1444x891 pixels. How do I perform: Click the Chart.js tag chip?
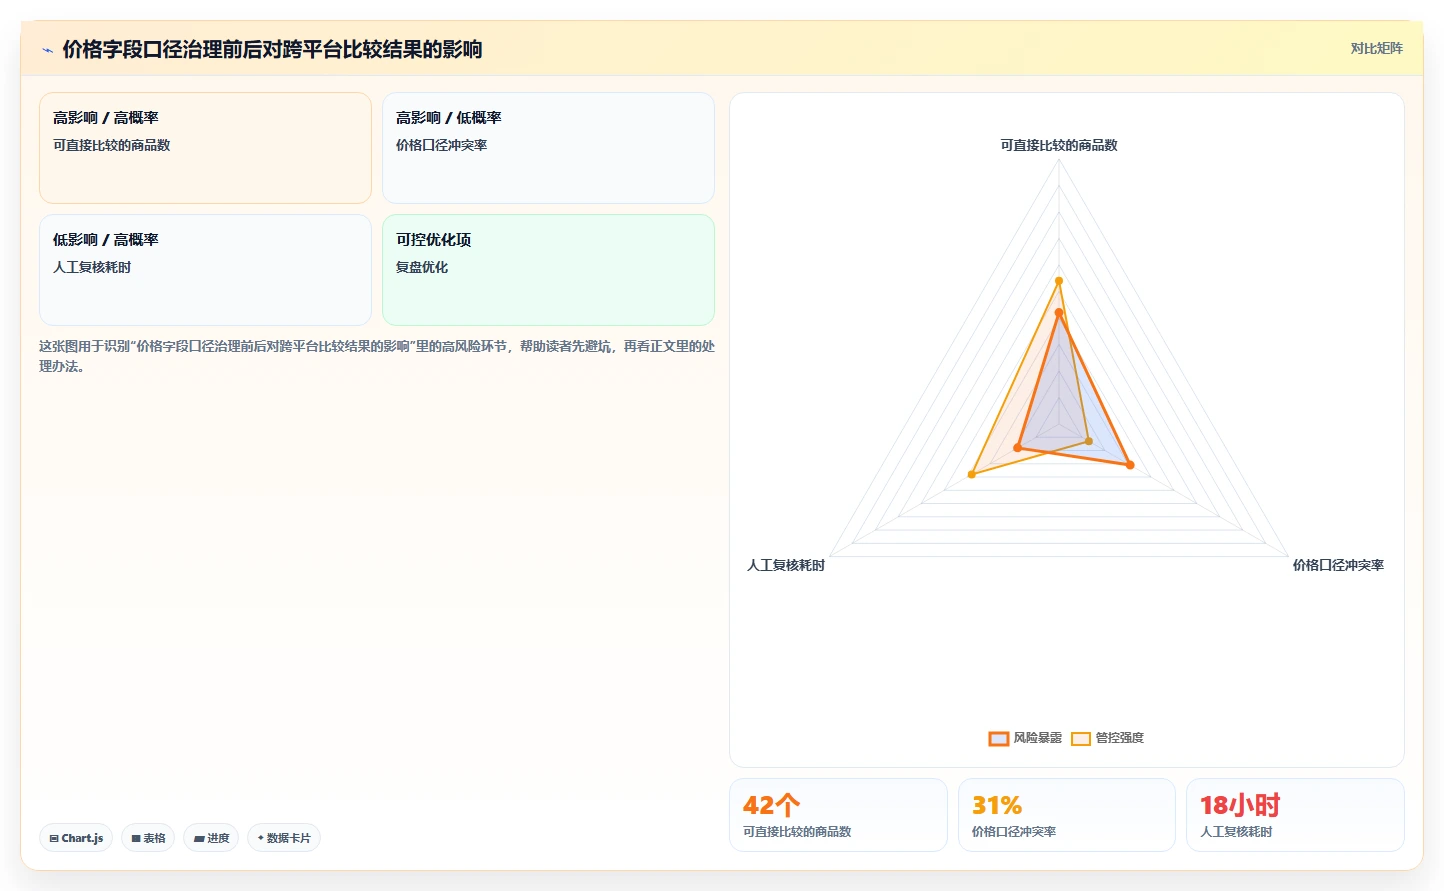76,838
